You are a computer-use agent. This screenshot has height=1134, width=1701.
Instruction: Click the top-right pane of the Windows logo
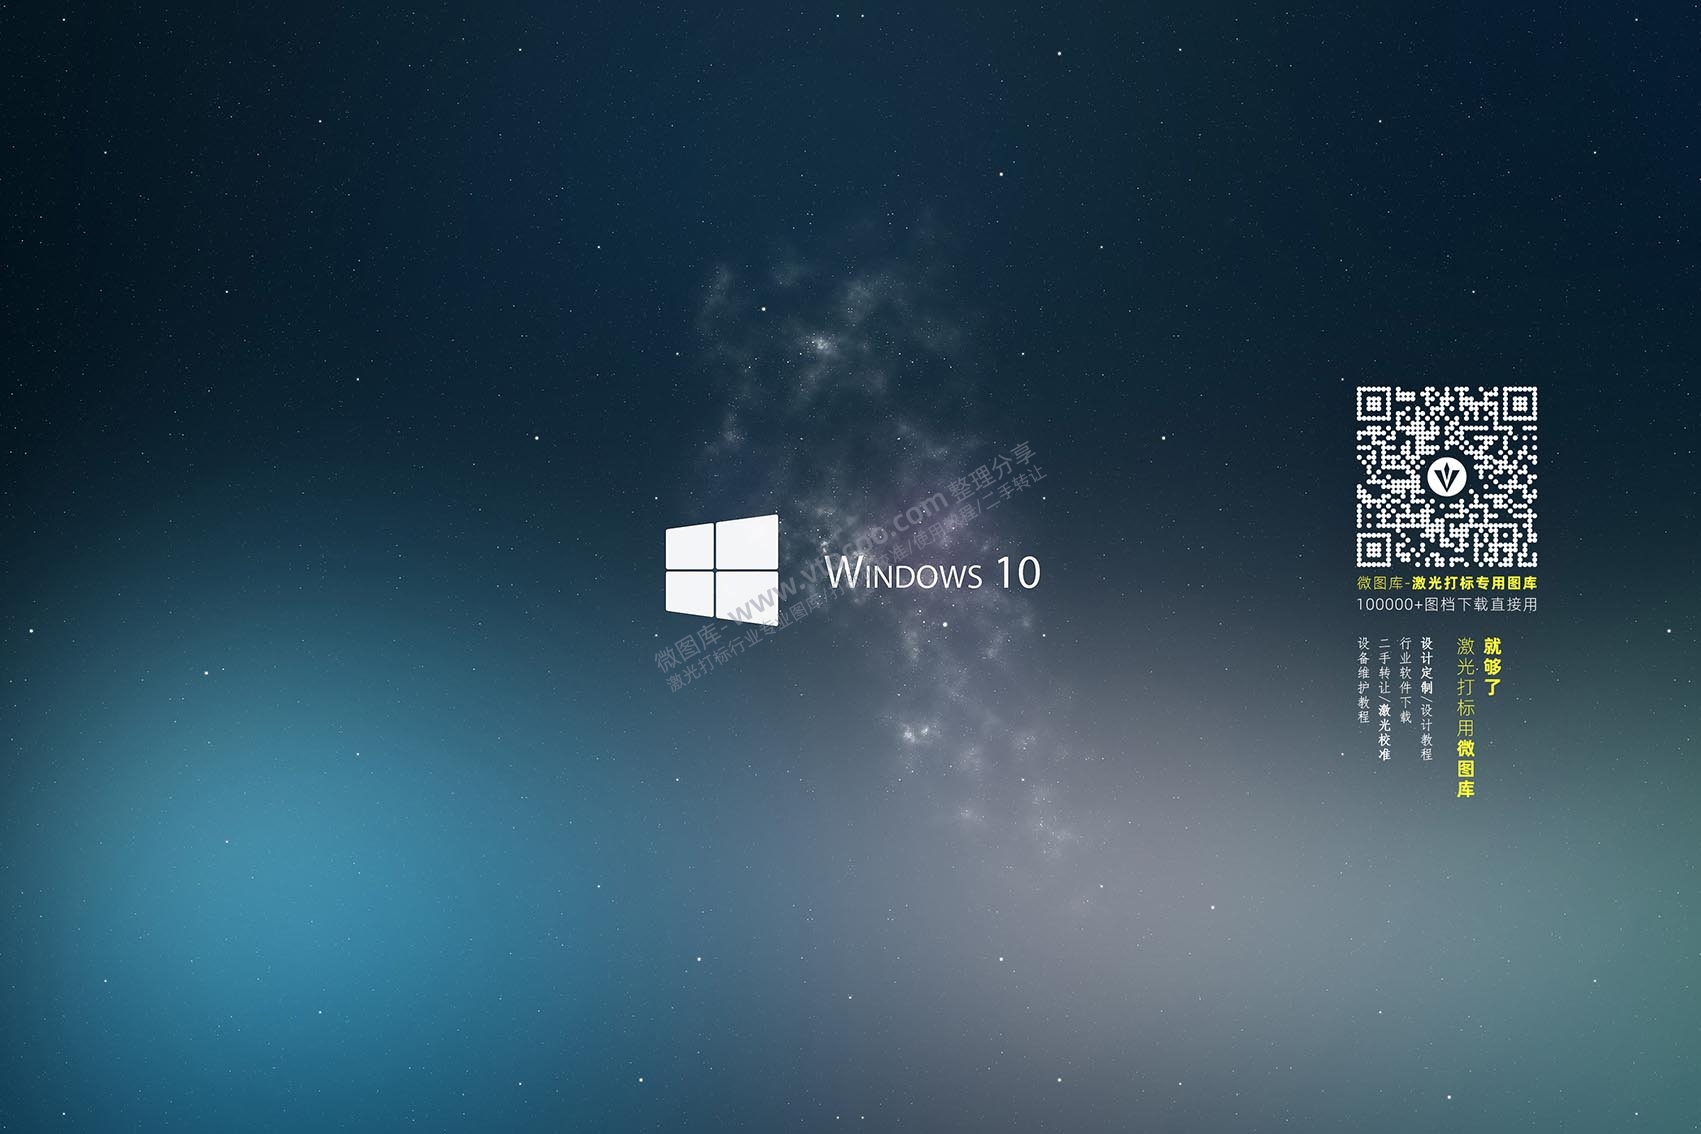(747, 543)
